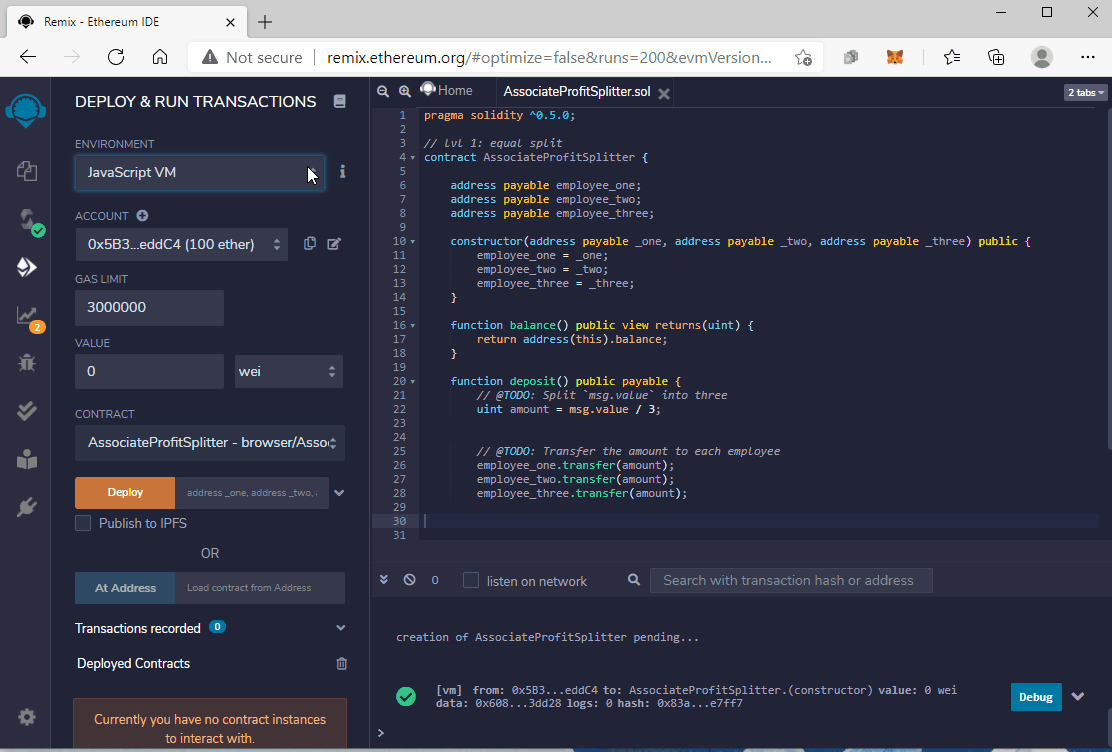Clear the terminal console
Screen dimensions: 1112x752
tap(410, 580)
